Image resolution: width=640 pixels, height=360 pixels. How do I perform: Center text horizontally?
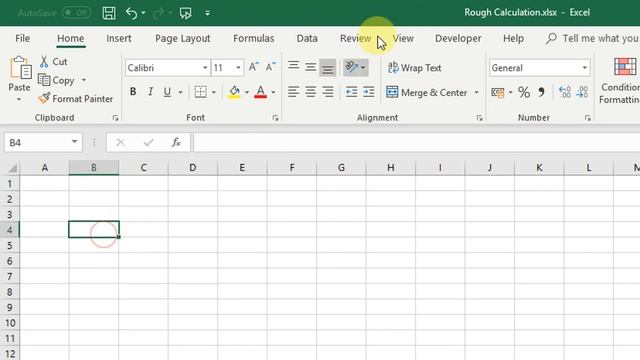(310, 92)
